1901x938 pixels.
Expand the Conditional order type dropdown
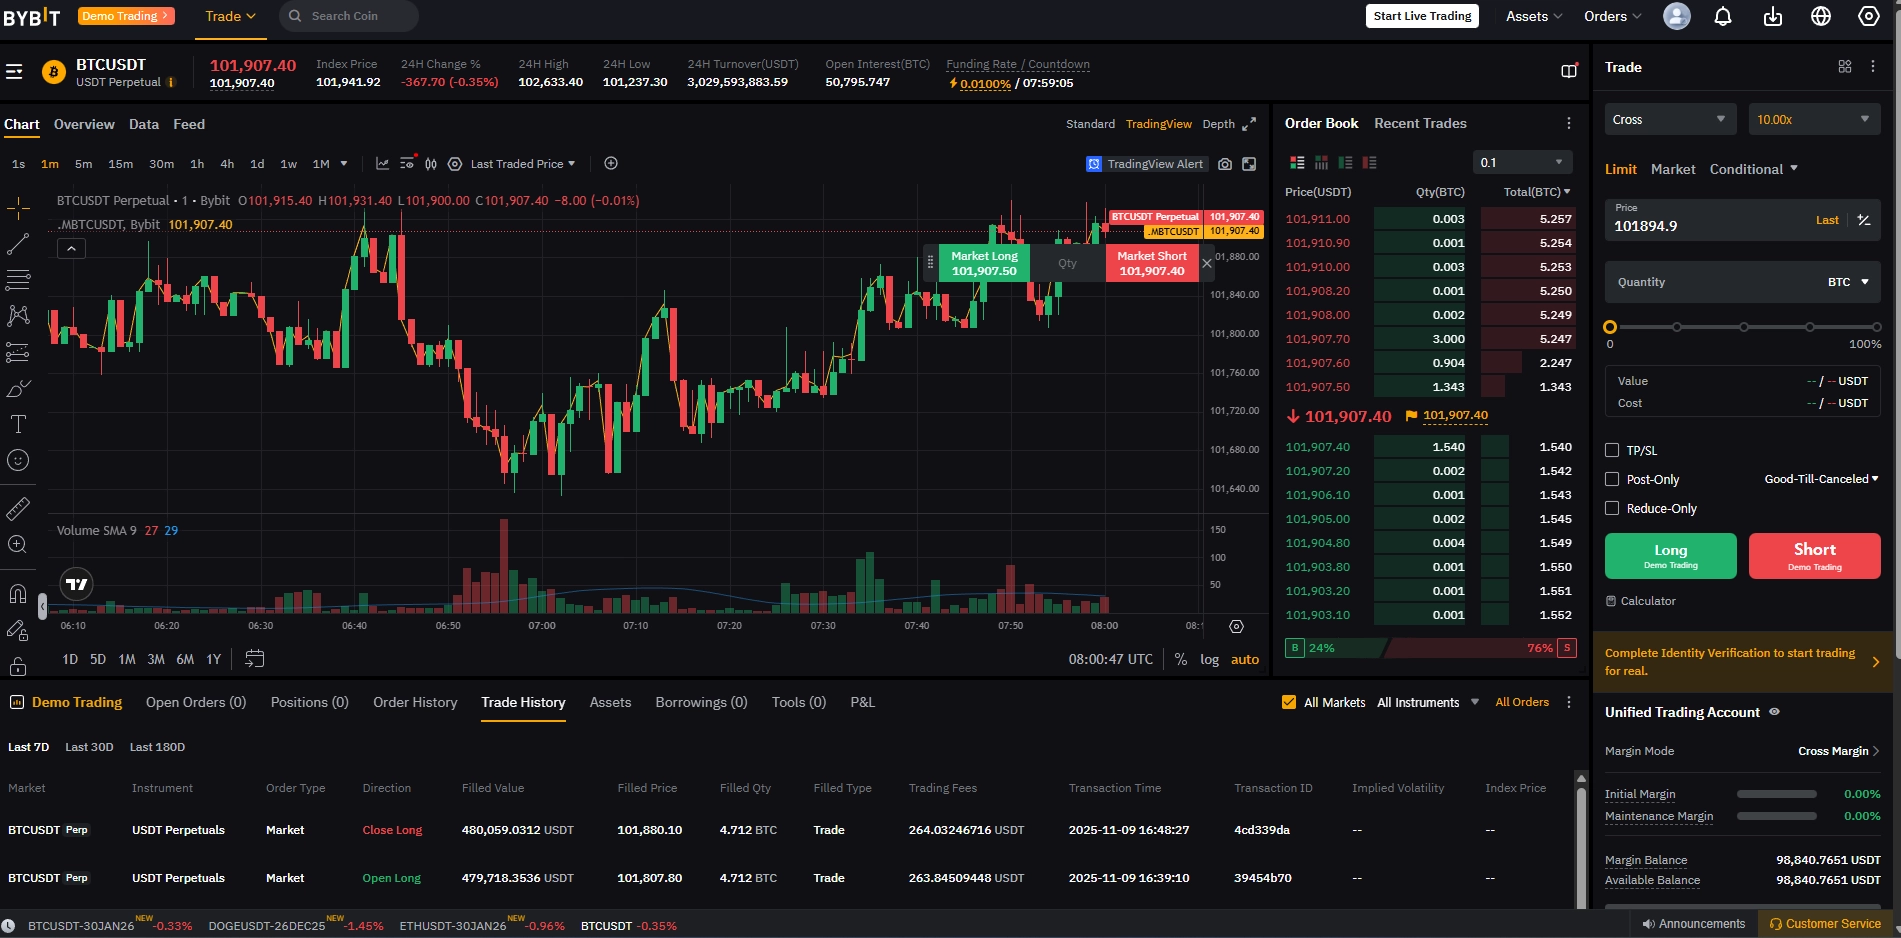pos(1754,169)
